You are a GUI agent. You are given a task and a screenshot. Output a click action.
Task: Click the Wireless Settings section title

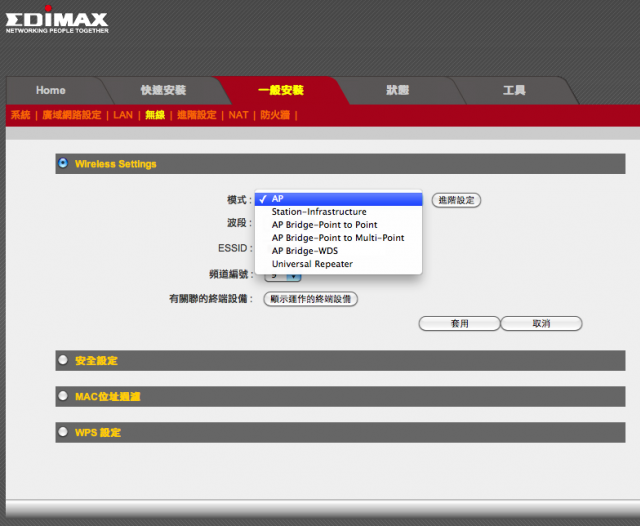coord(116,164)
